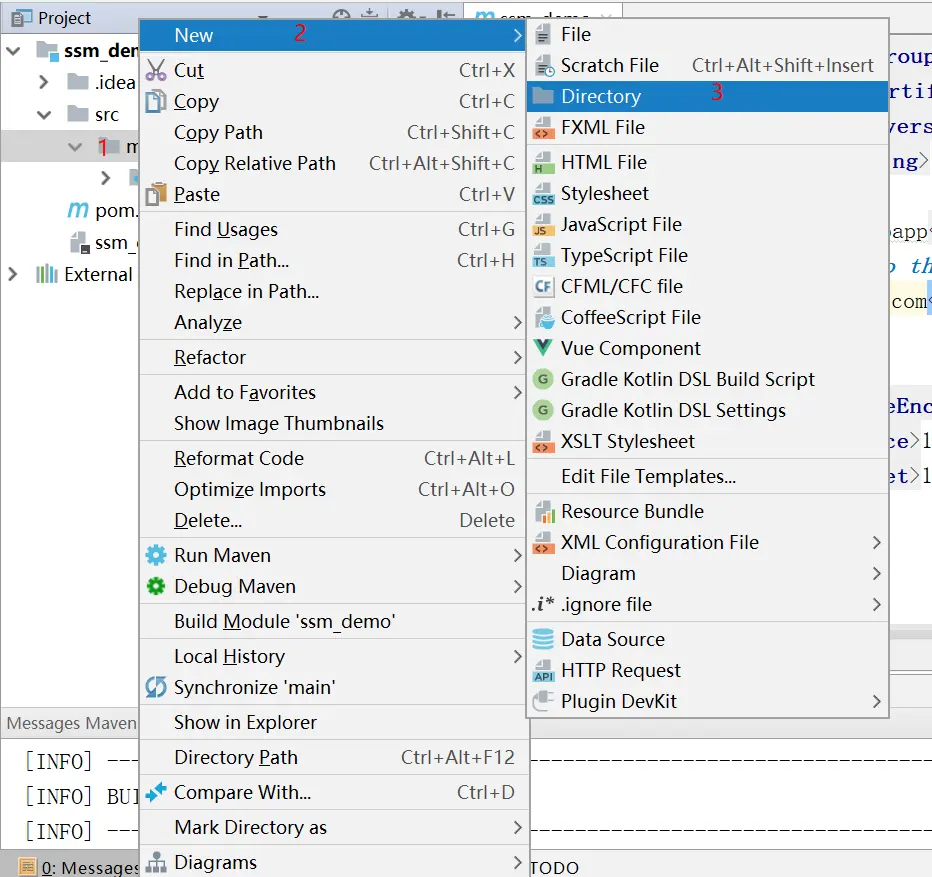This screenshot has height=877, width=932.
Task: Select Show Image Thumbnails entry
Action: [x=334, y=423]
